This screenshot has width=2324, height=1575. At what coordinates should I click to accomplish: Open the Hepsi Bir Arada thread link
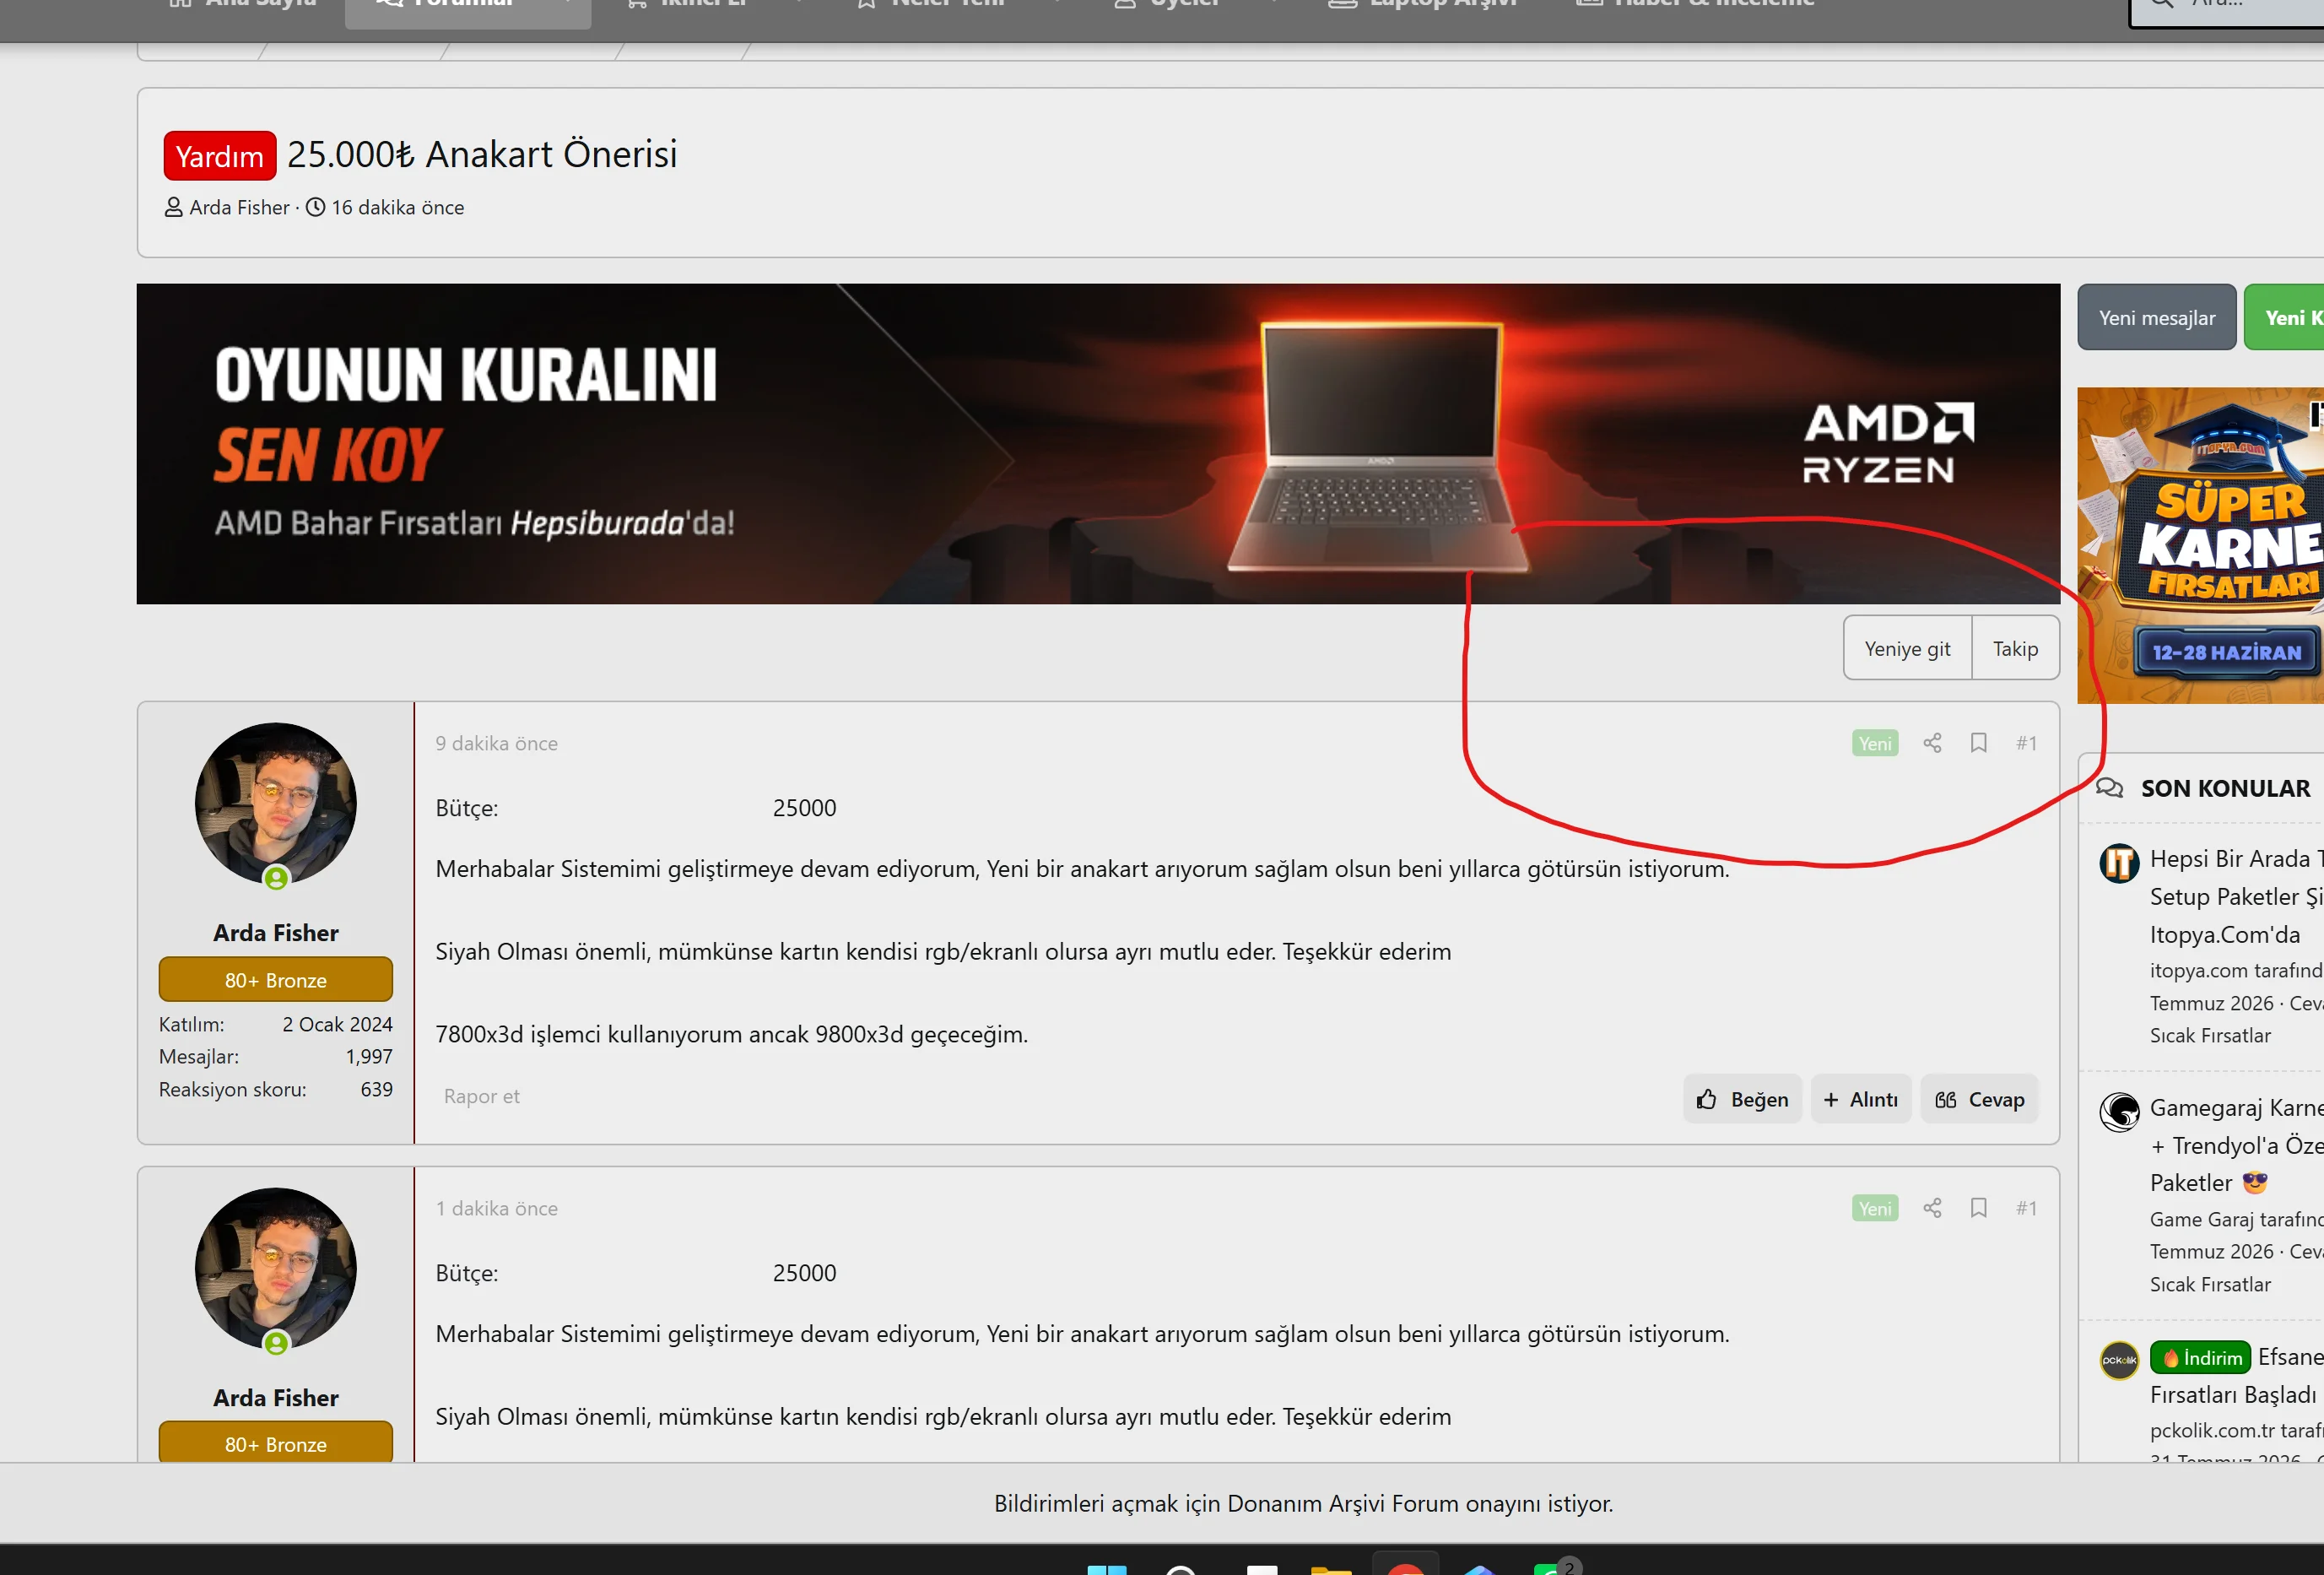2237,896
